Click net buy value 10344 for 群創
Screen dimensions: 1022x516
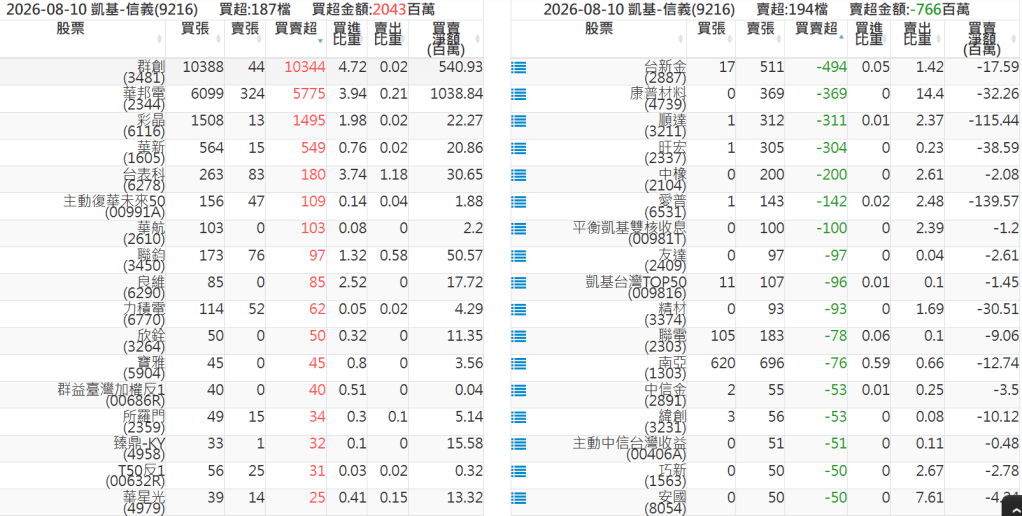pyautogui.click(x=304, y=67)
